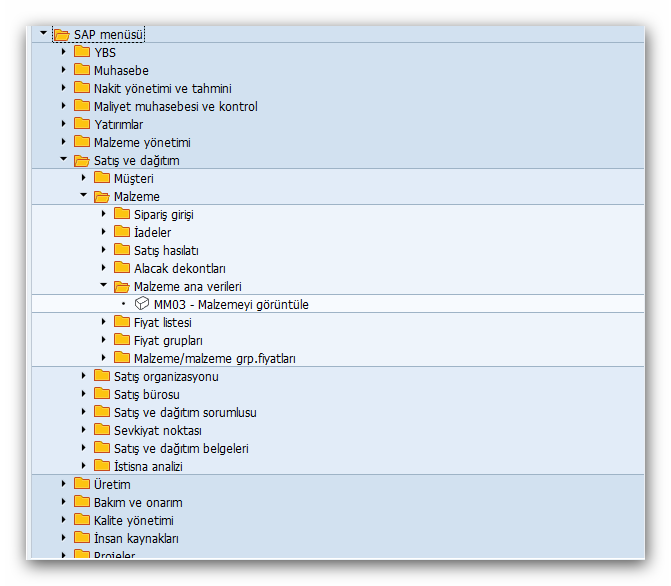Collapse the Malzeme ana verileri node

tap(104, 285)
